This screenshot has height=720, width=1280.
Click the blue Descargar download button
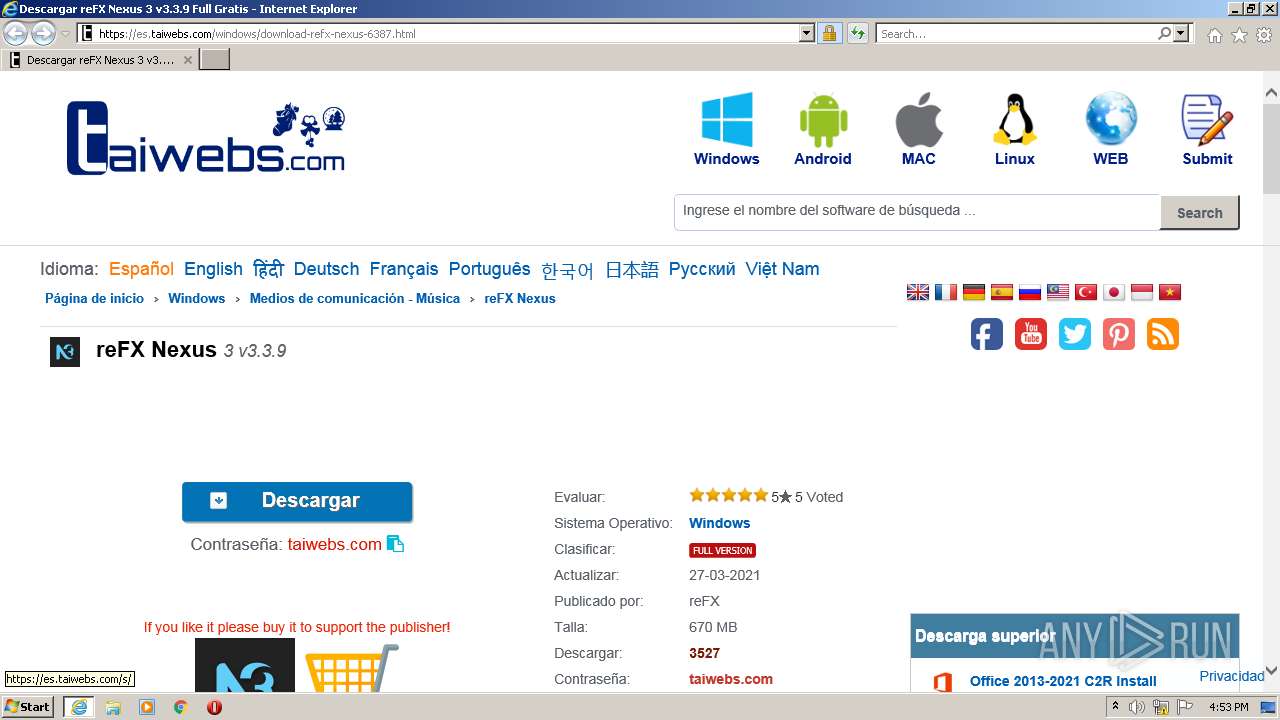coord(297,501)
